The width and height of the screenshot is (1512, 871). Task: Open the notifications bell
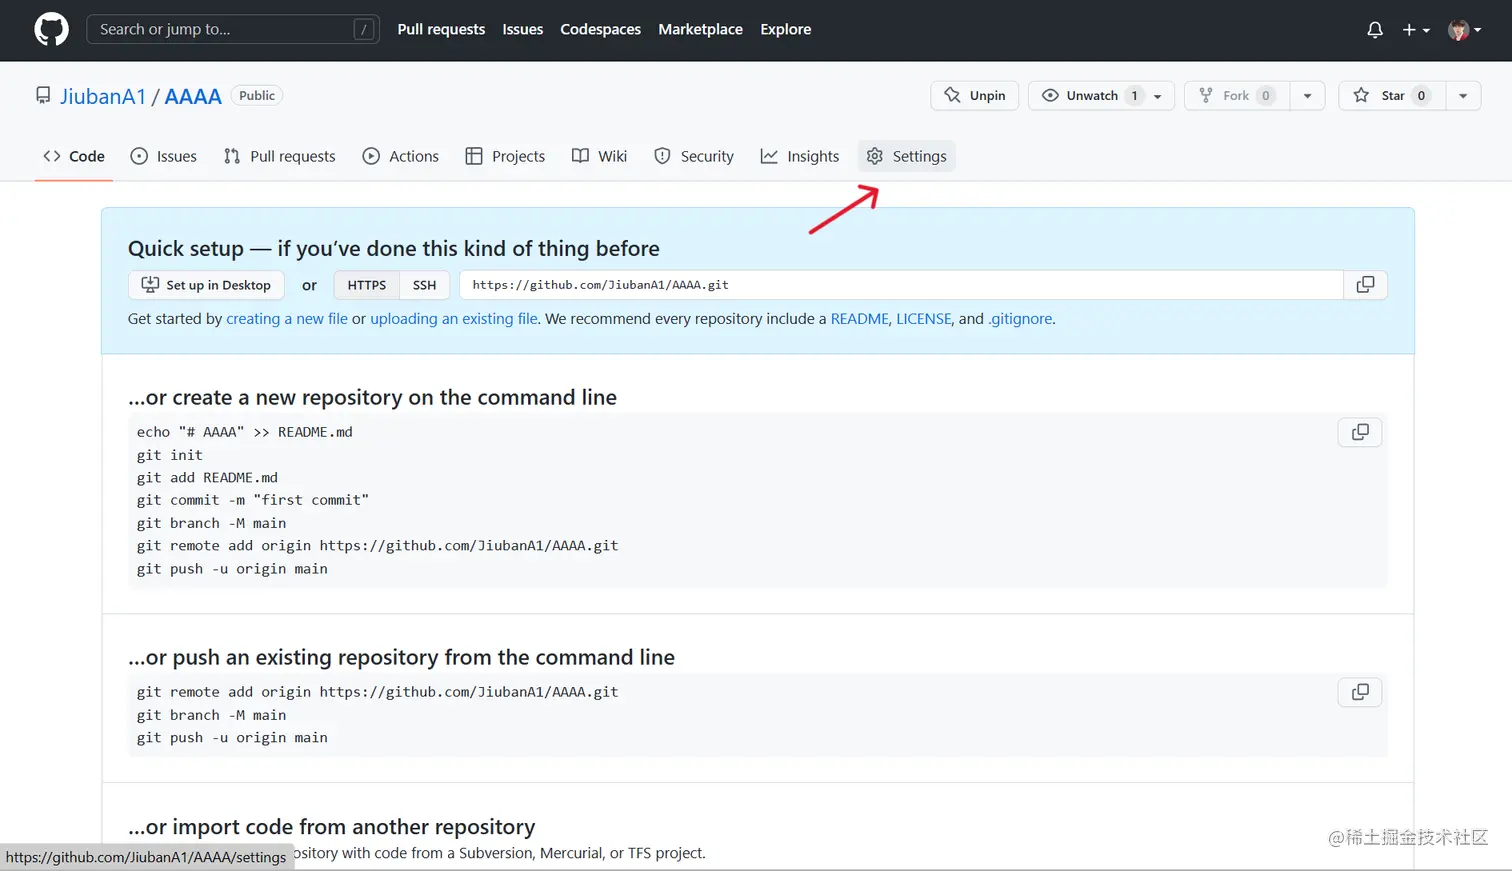click(1375, 30)
